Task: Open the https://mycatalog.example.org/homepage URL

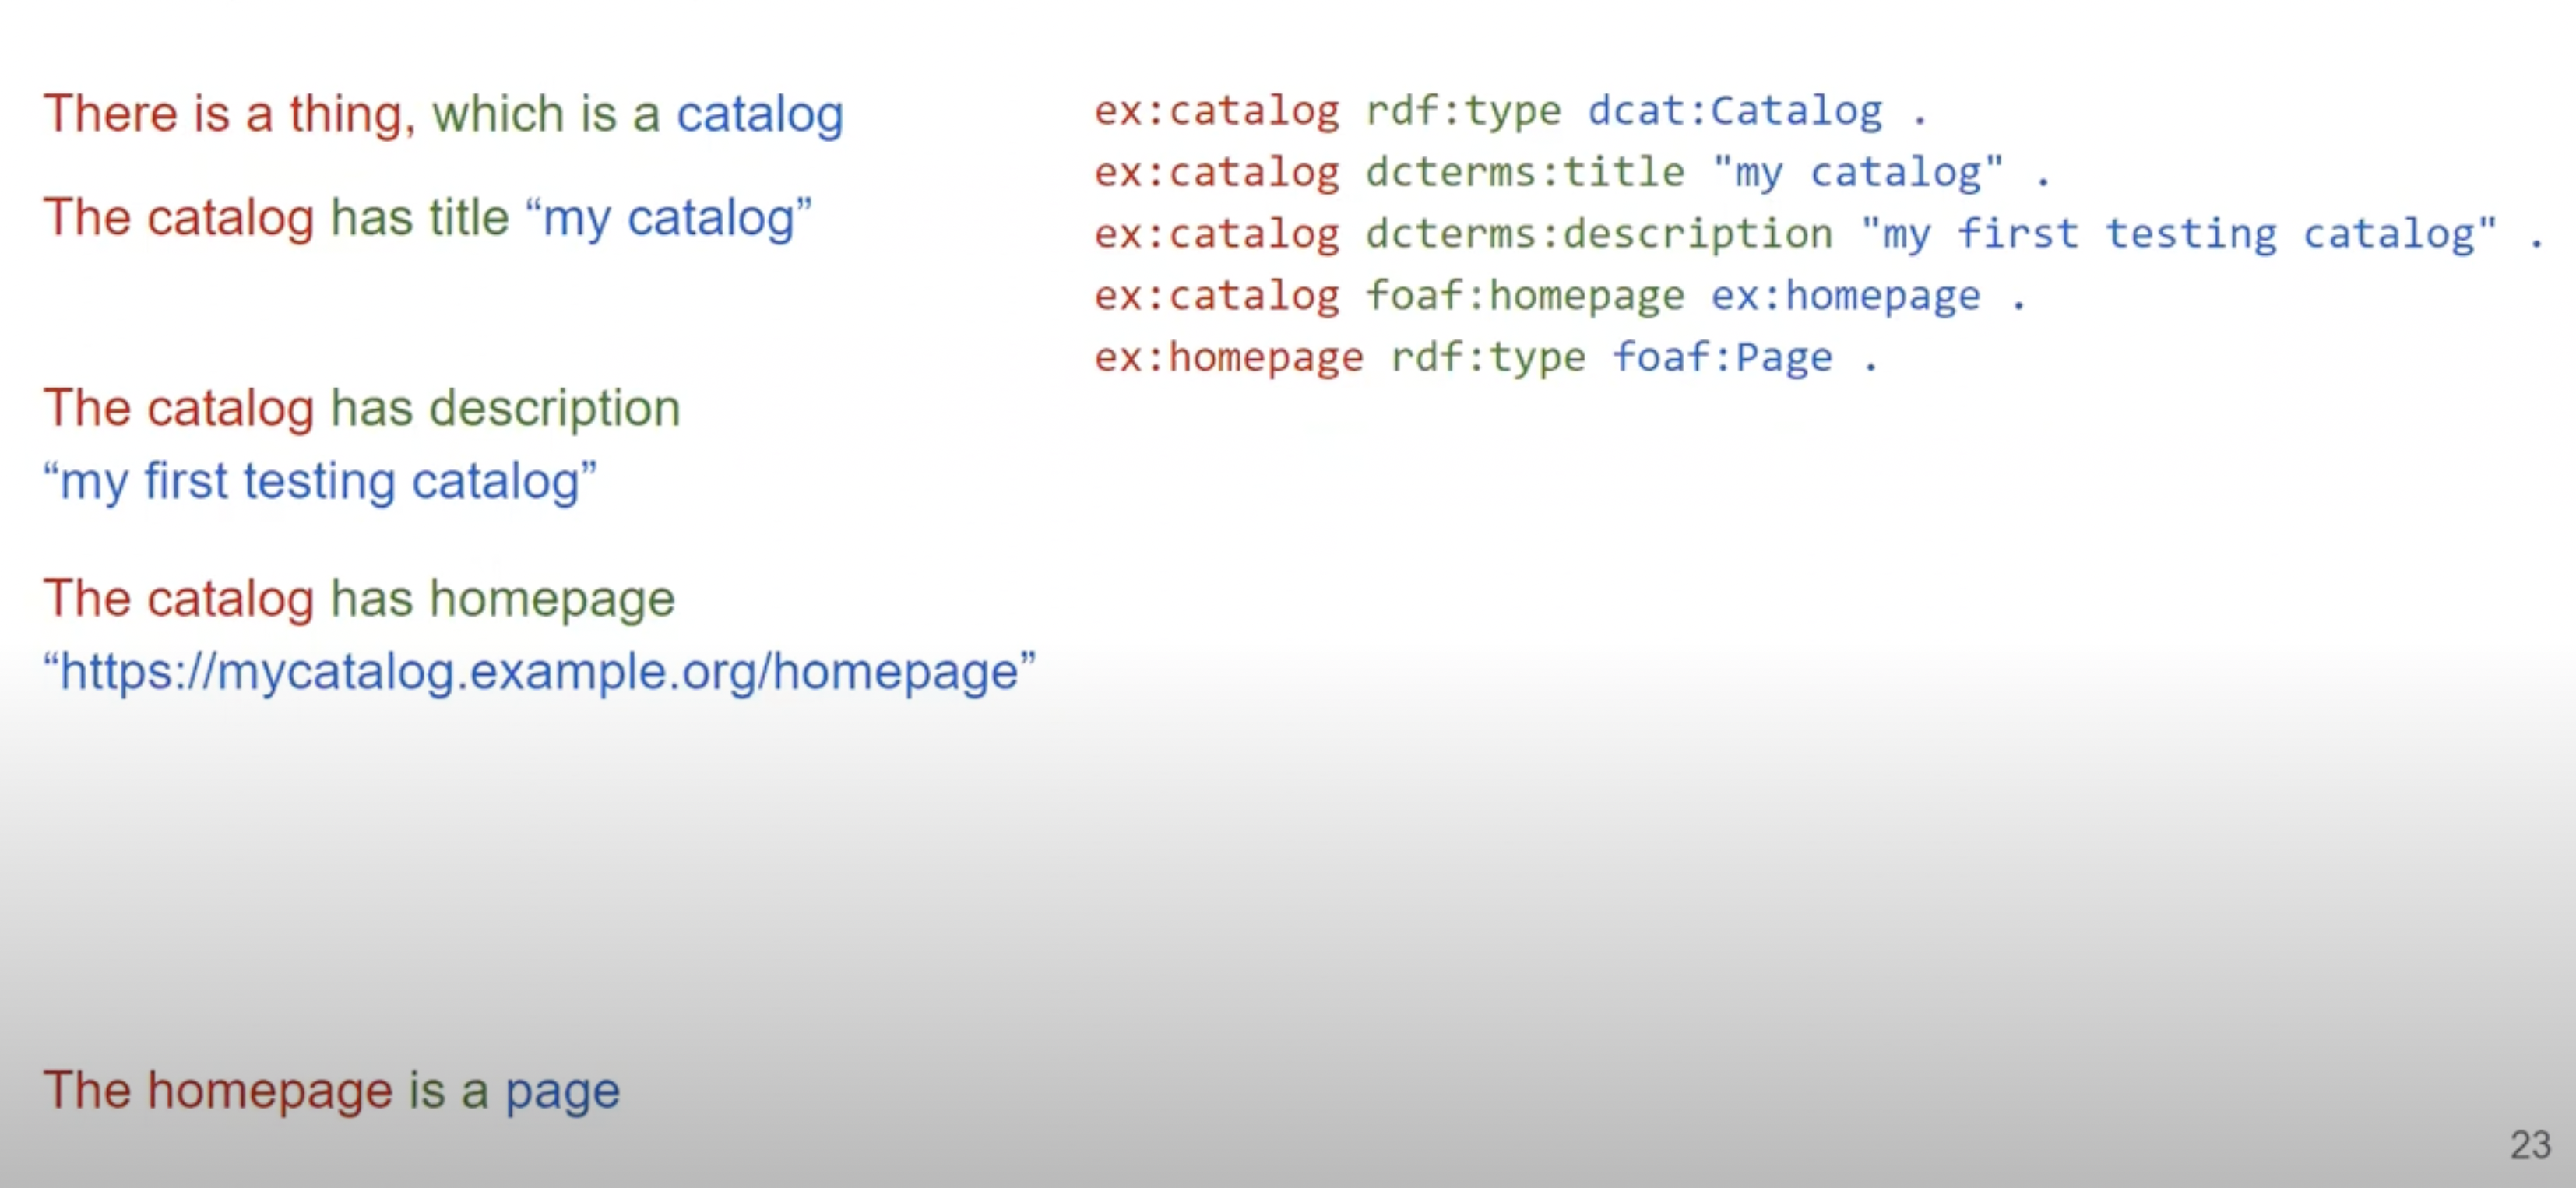Action: (x=540, y=671)
